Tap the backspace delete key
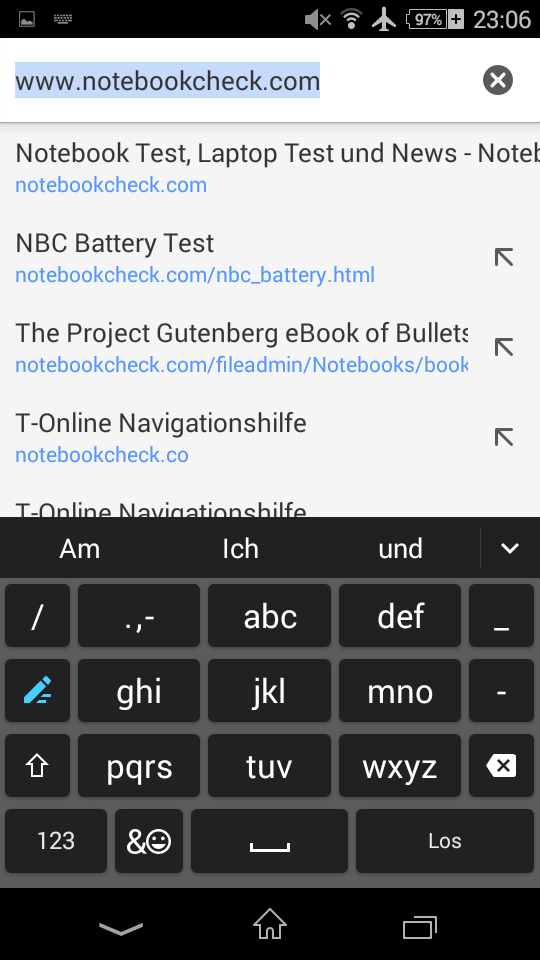The width and height of the screenshot is (540, 960). pyautogui.click(x=501, y=765)
